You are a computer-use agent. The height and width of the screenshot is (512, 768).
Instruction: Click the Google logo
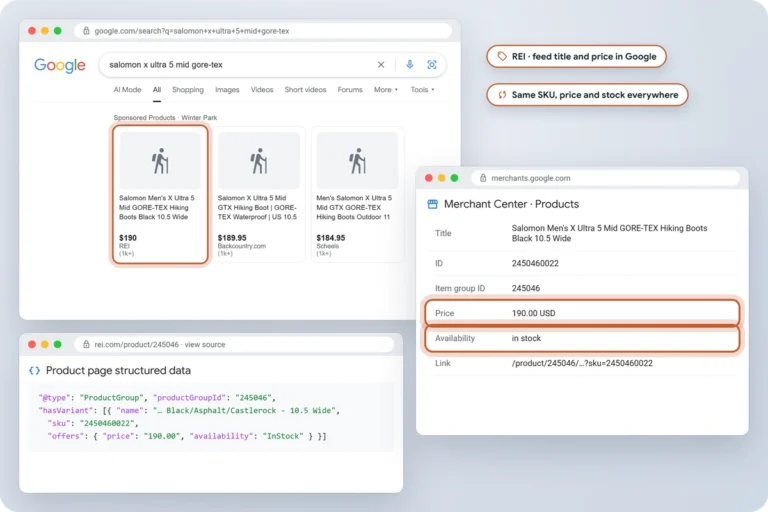(60, 65)
